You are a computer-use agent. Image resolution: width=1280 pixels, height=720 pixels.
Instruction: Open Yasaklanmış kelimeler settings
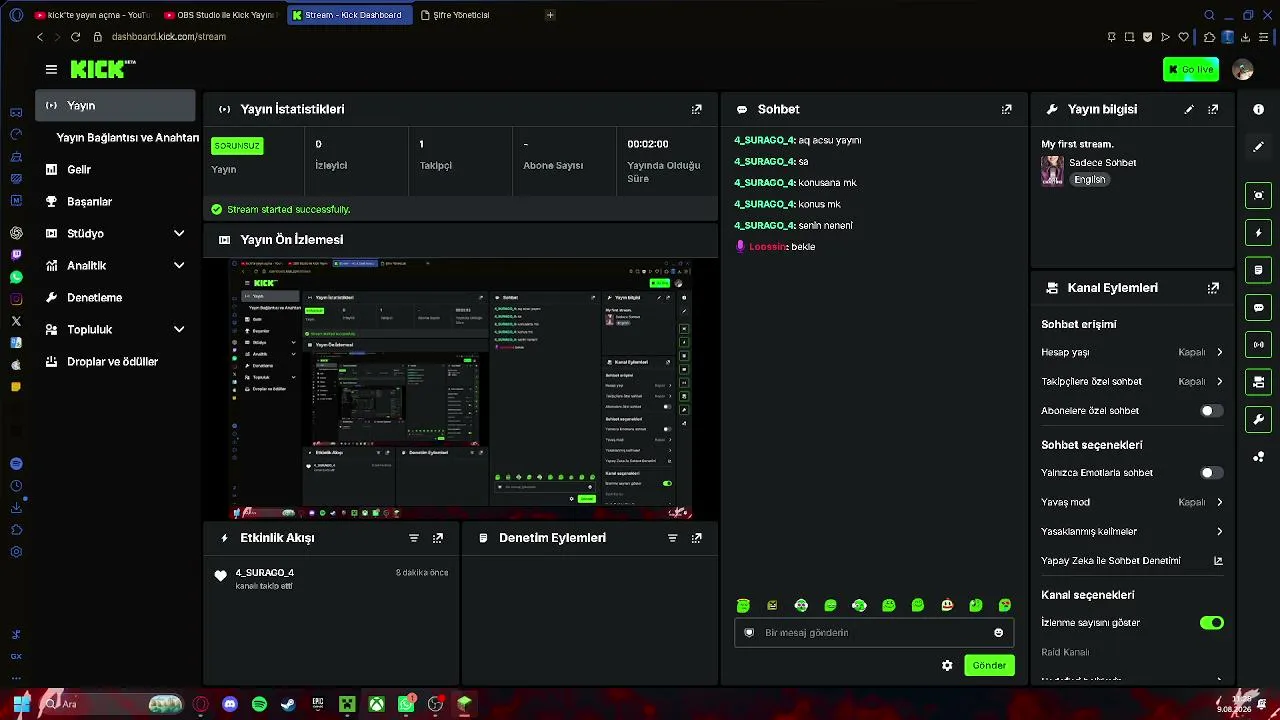1132,532
